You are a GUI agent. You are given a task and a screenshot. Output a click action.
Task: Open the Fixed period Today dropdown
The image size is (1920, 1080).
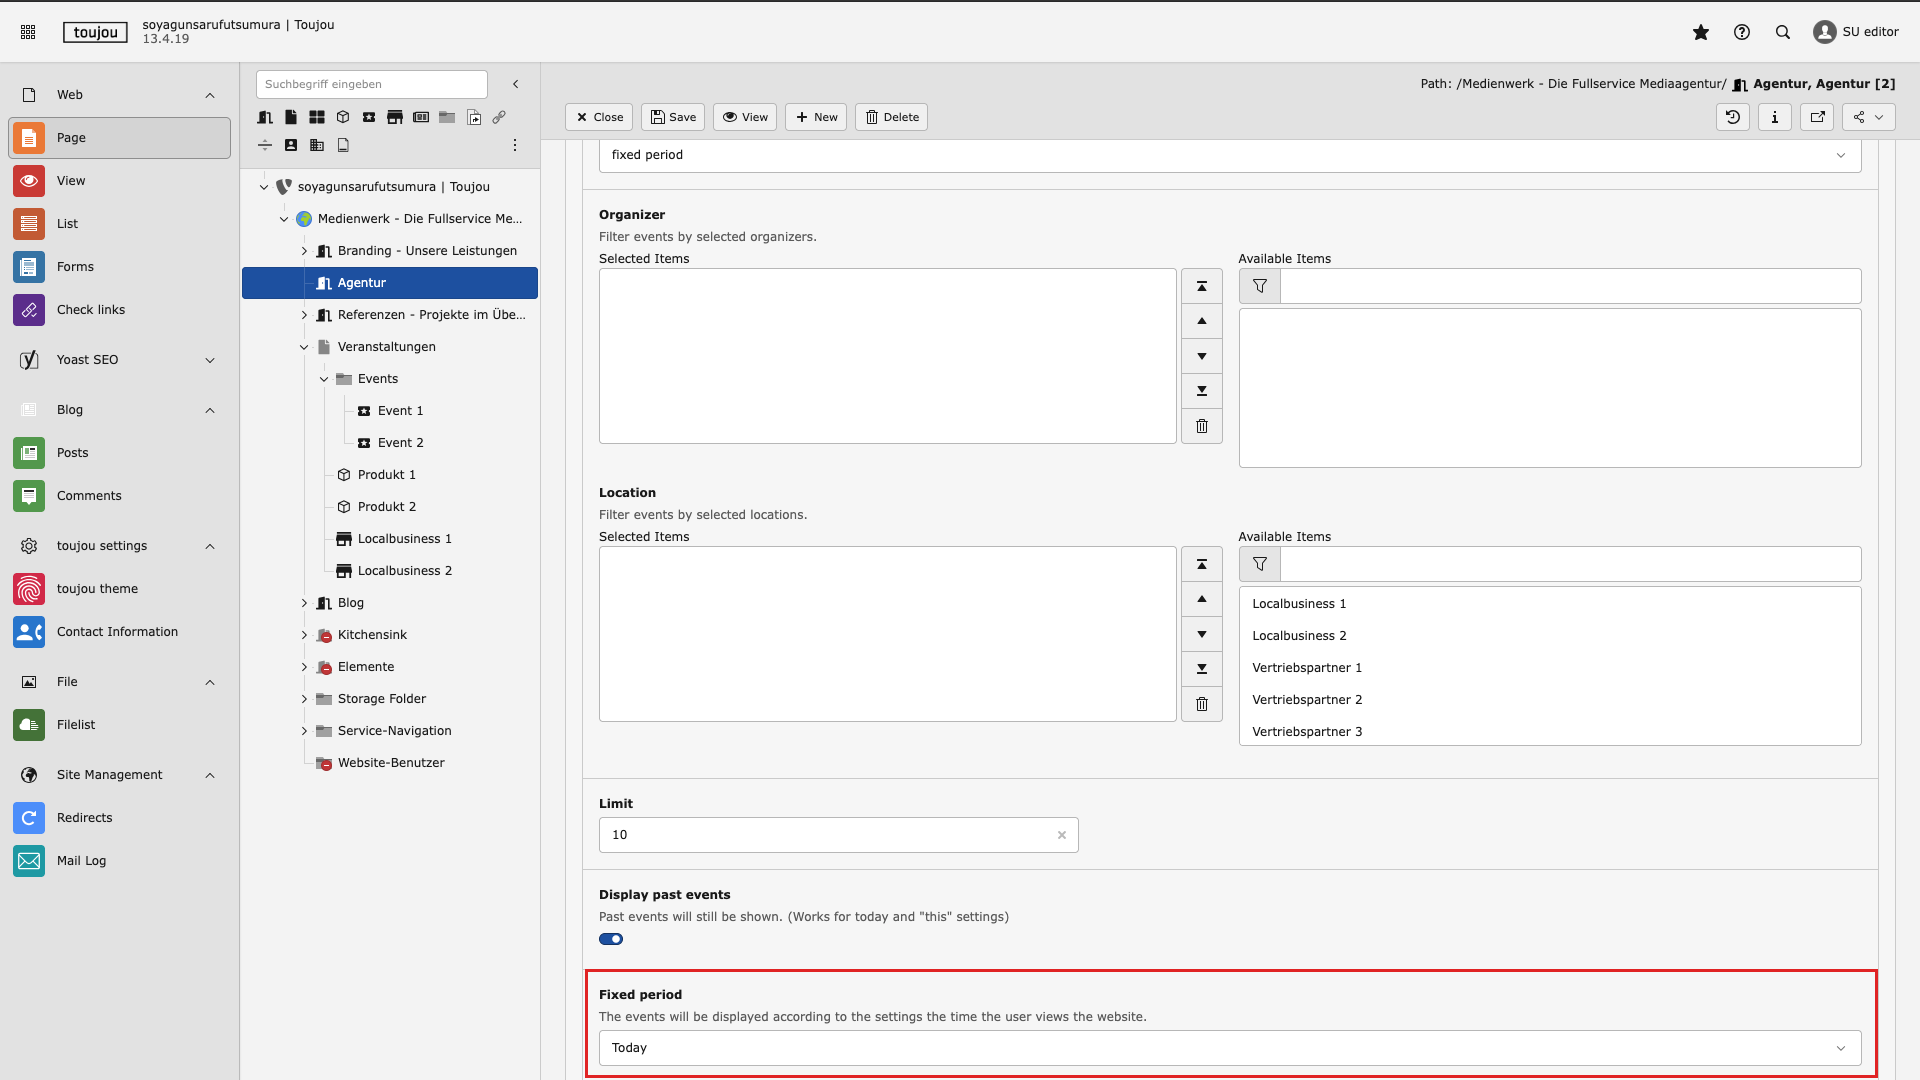(1229, 1048)
